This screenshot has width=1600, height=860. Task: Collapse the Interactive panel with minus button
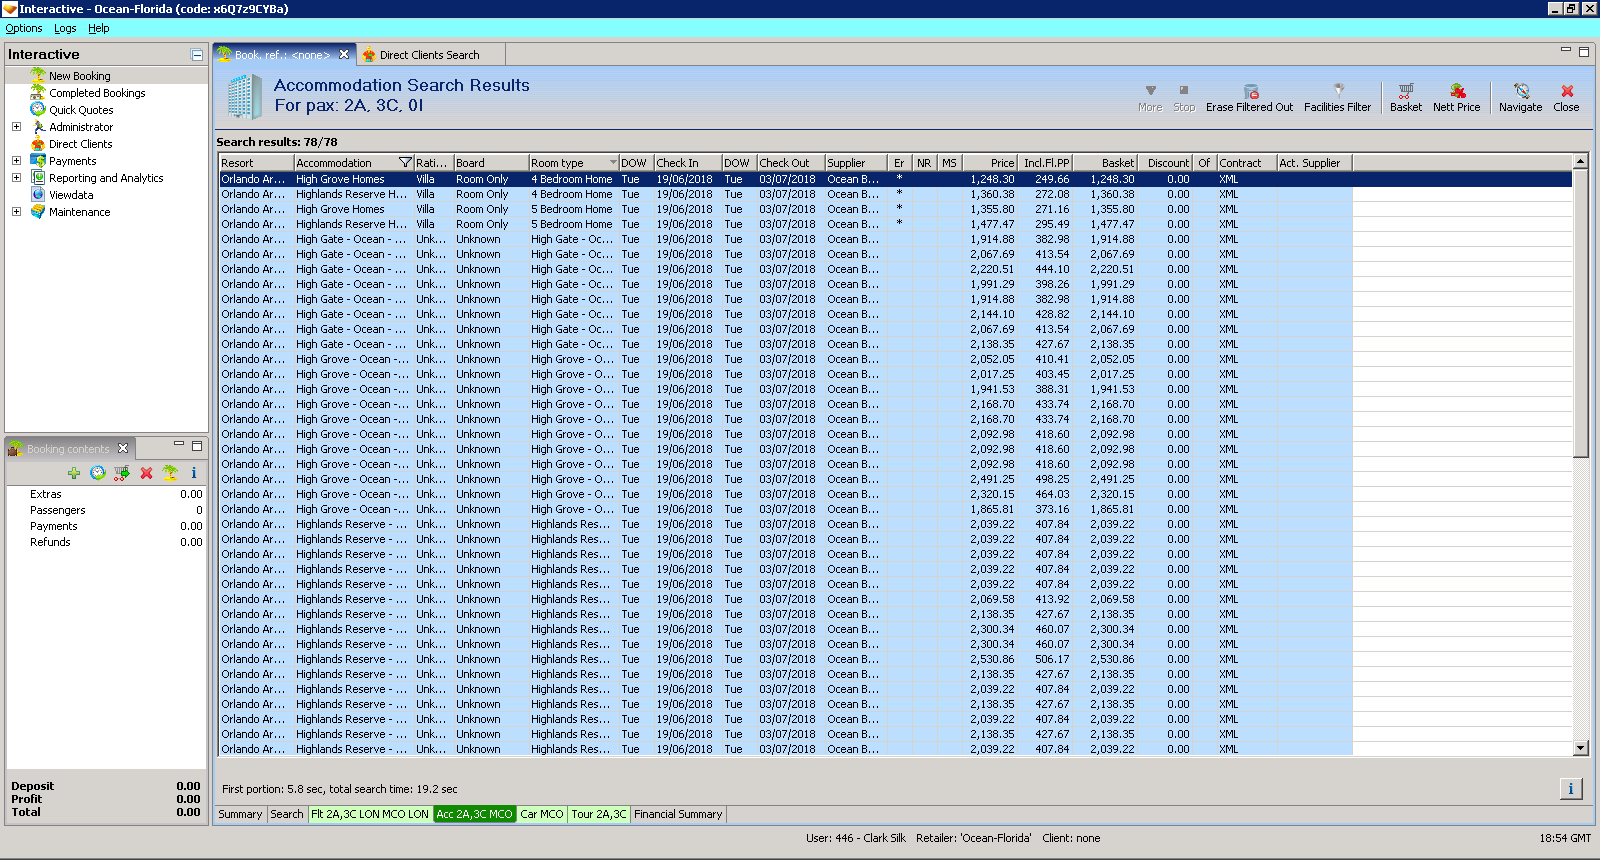[x=197, y=55]
